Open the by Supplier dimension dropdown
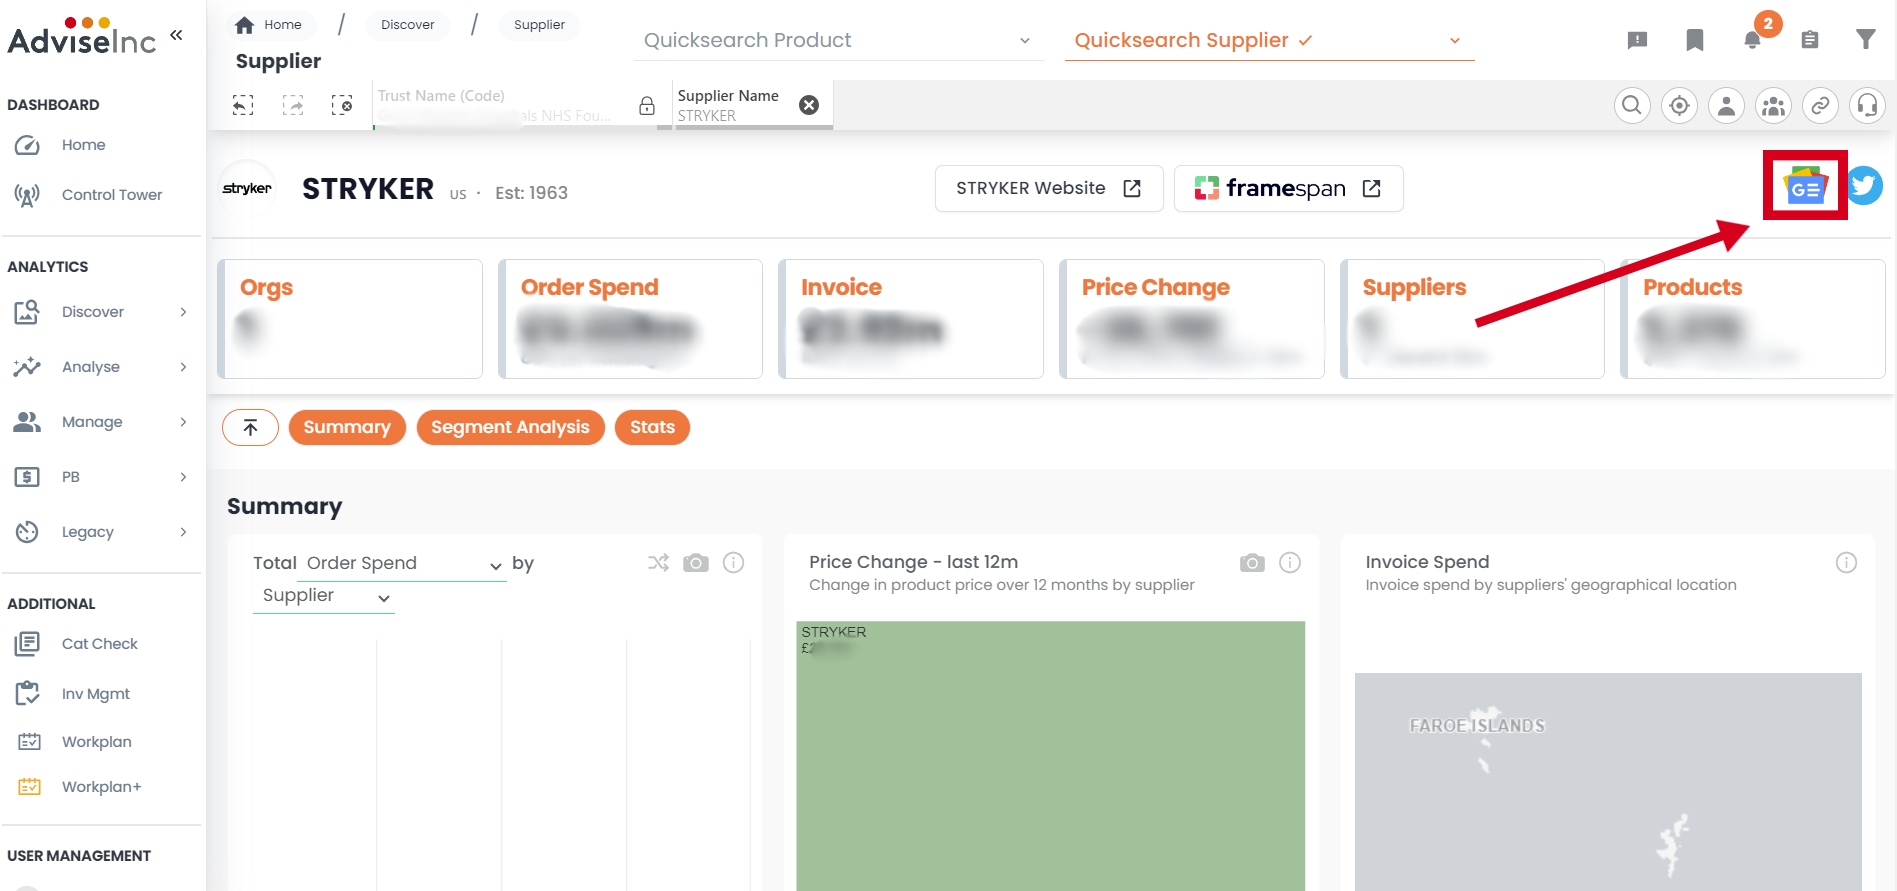Viewport: 1897px width, 891px height. click(324, 596)
